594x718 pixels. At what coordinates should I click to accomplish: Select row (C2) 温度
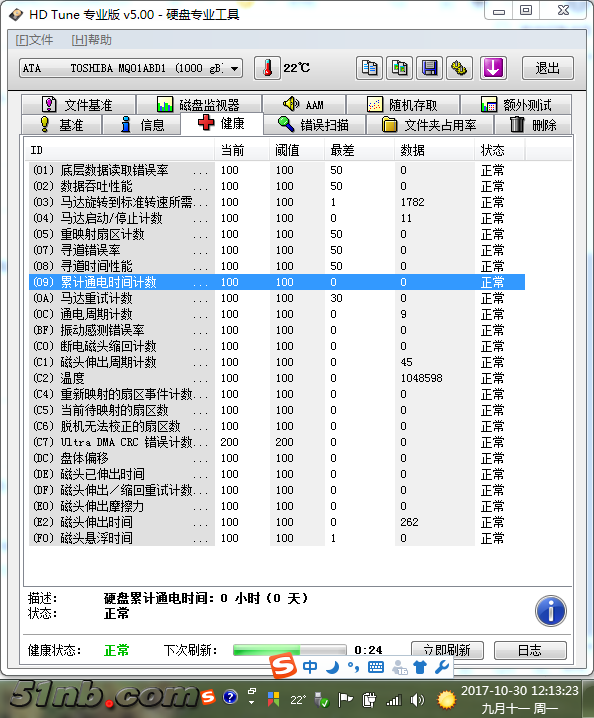coord(277,378)
